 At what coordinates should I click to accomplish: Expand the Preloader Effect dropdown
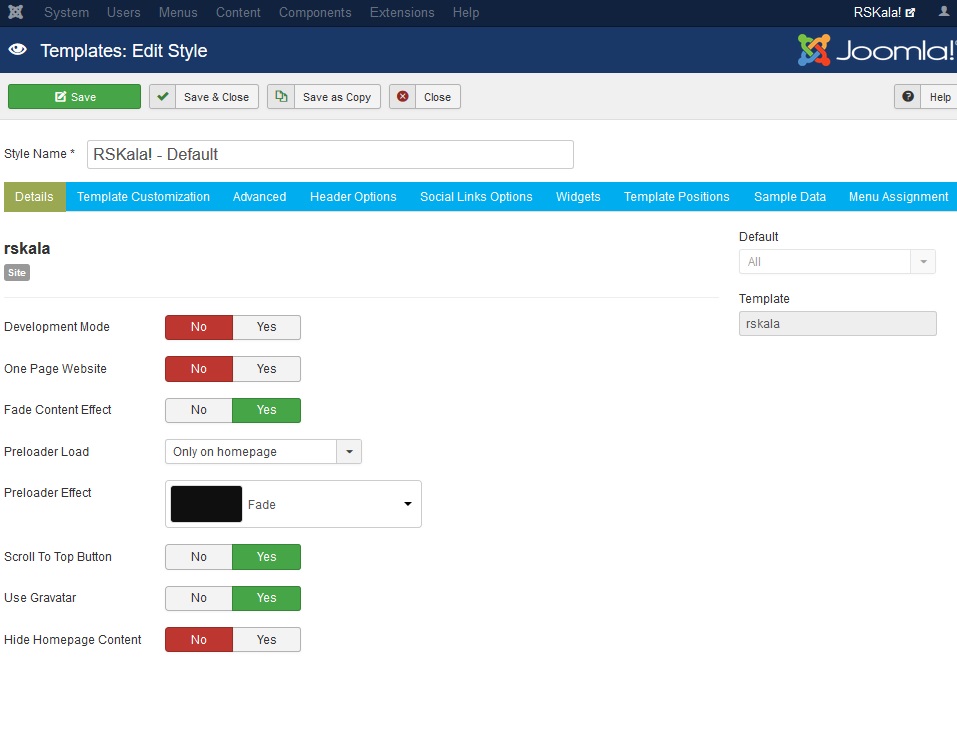click(293, 504)
